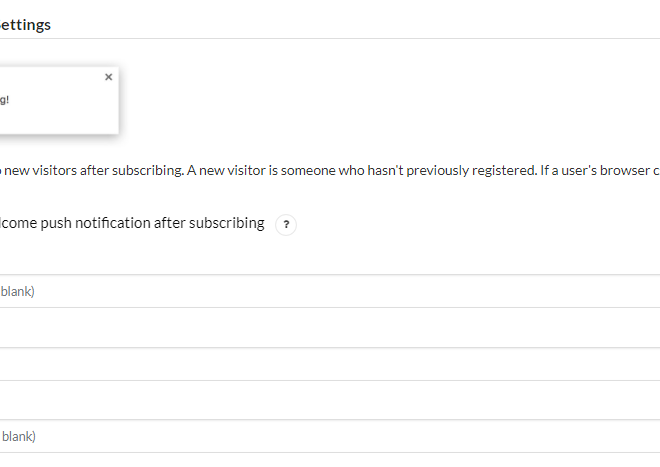This screenshot has width=660, height=467.
Task: Focus the first input field with the blank placeholder
Action: 330,291
